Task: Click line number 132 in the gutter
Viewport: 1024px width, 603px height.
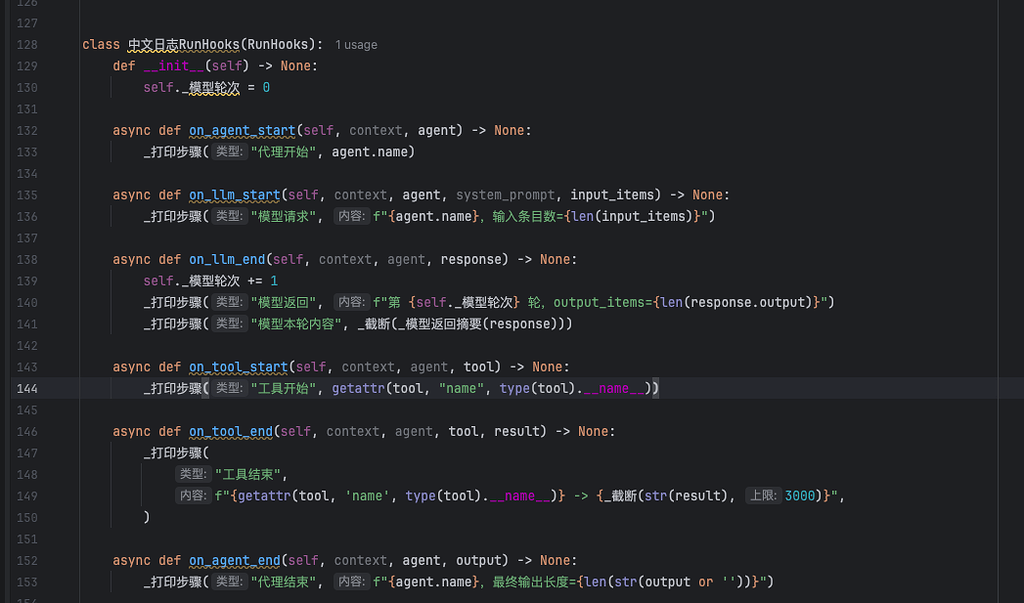Action: pyautogui.click(x=27, y=131)
